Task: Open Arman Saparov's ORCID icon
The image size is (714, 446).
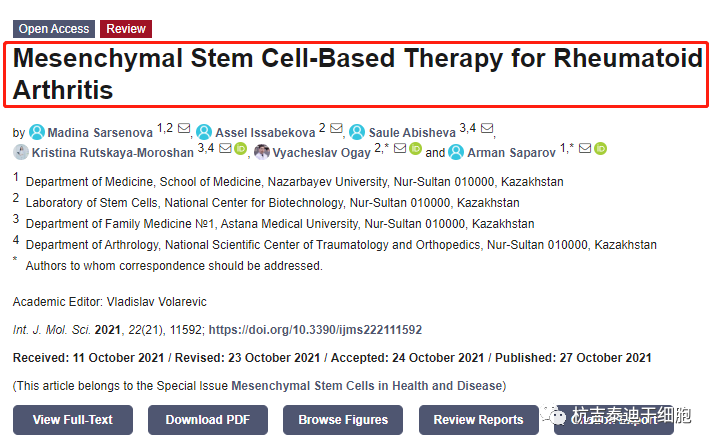Action: coord(600,150)
